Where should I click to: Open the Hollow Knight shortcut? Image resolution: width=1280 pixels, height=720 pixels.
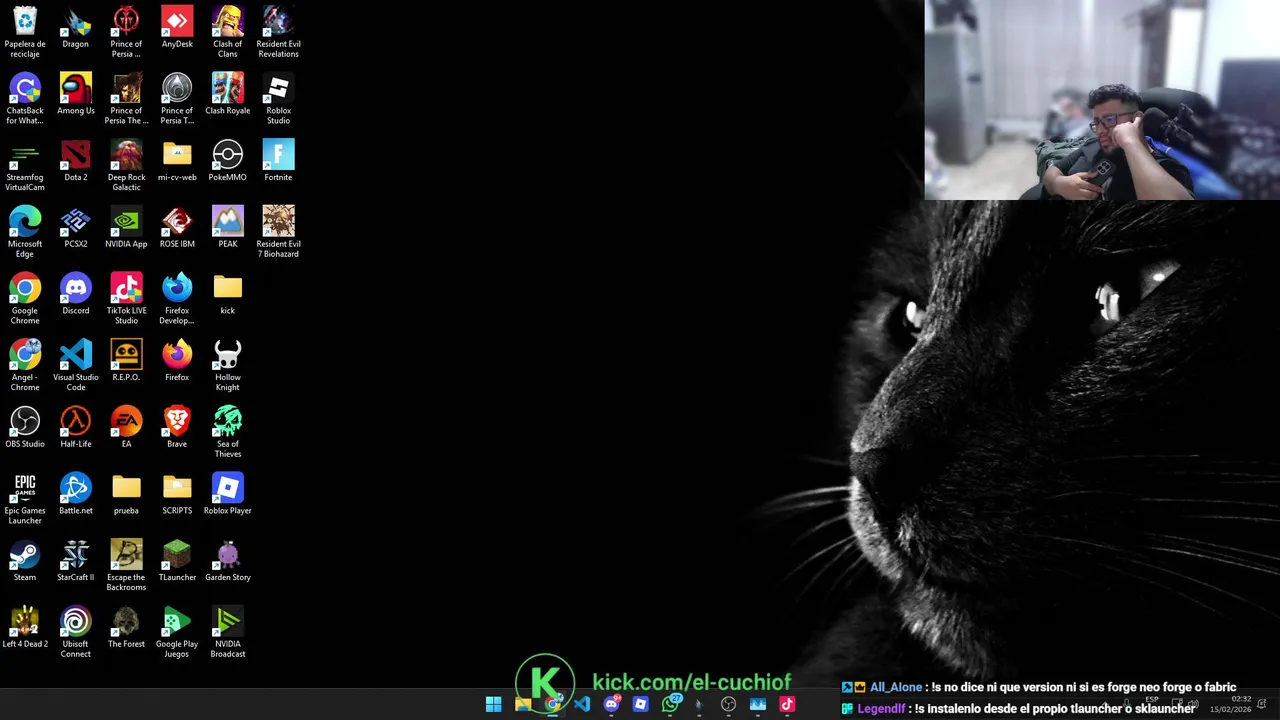click(228, 366)
